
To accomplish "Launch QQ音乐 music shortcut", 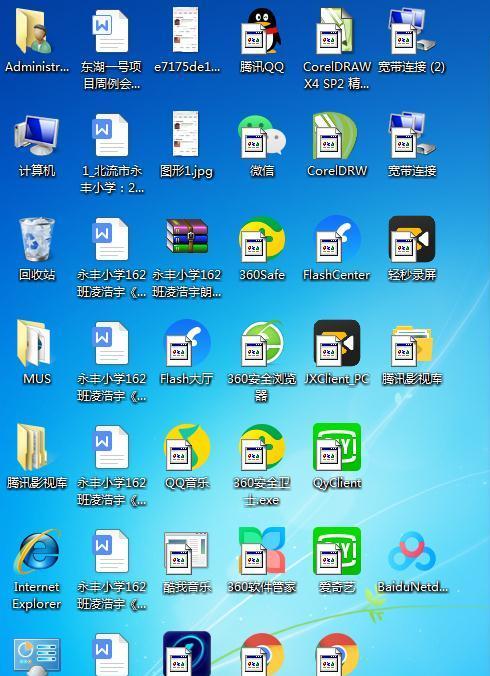I will pyautogui.click(x=187, y=447).
